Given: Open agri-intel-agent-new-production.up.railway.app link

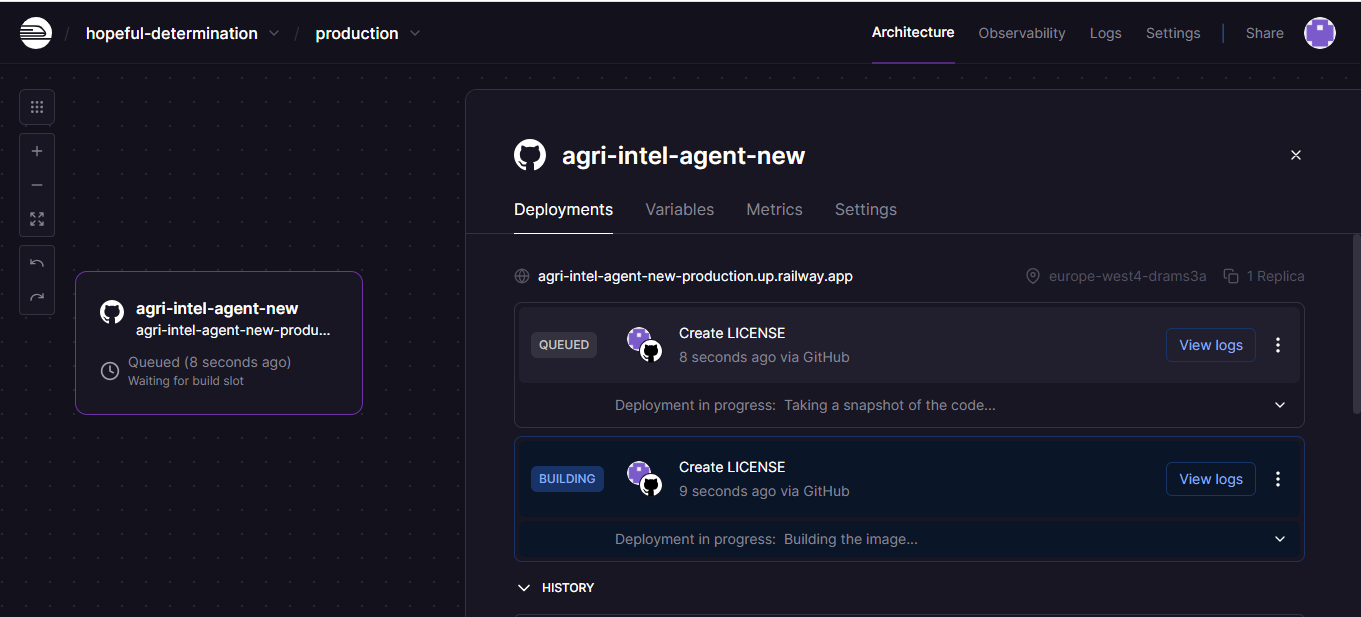Looking at the screenshot, I should click(x=695, y=276).
